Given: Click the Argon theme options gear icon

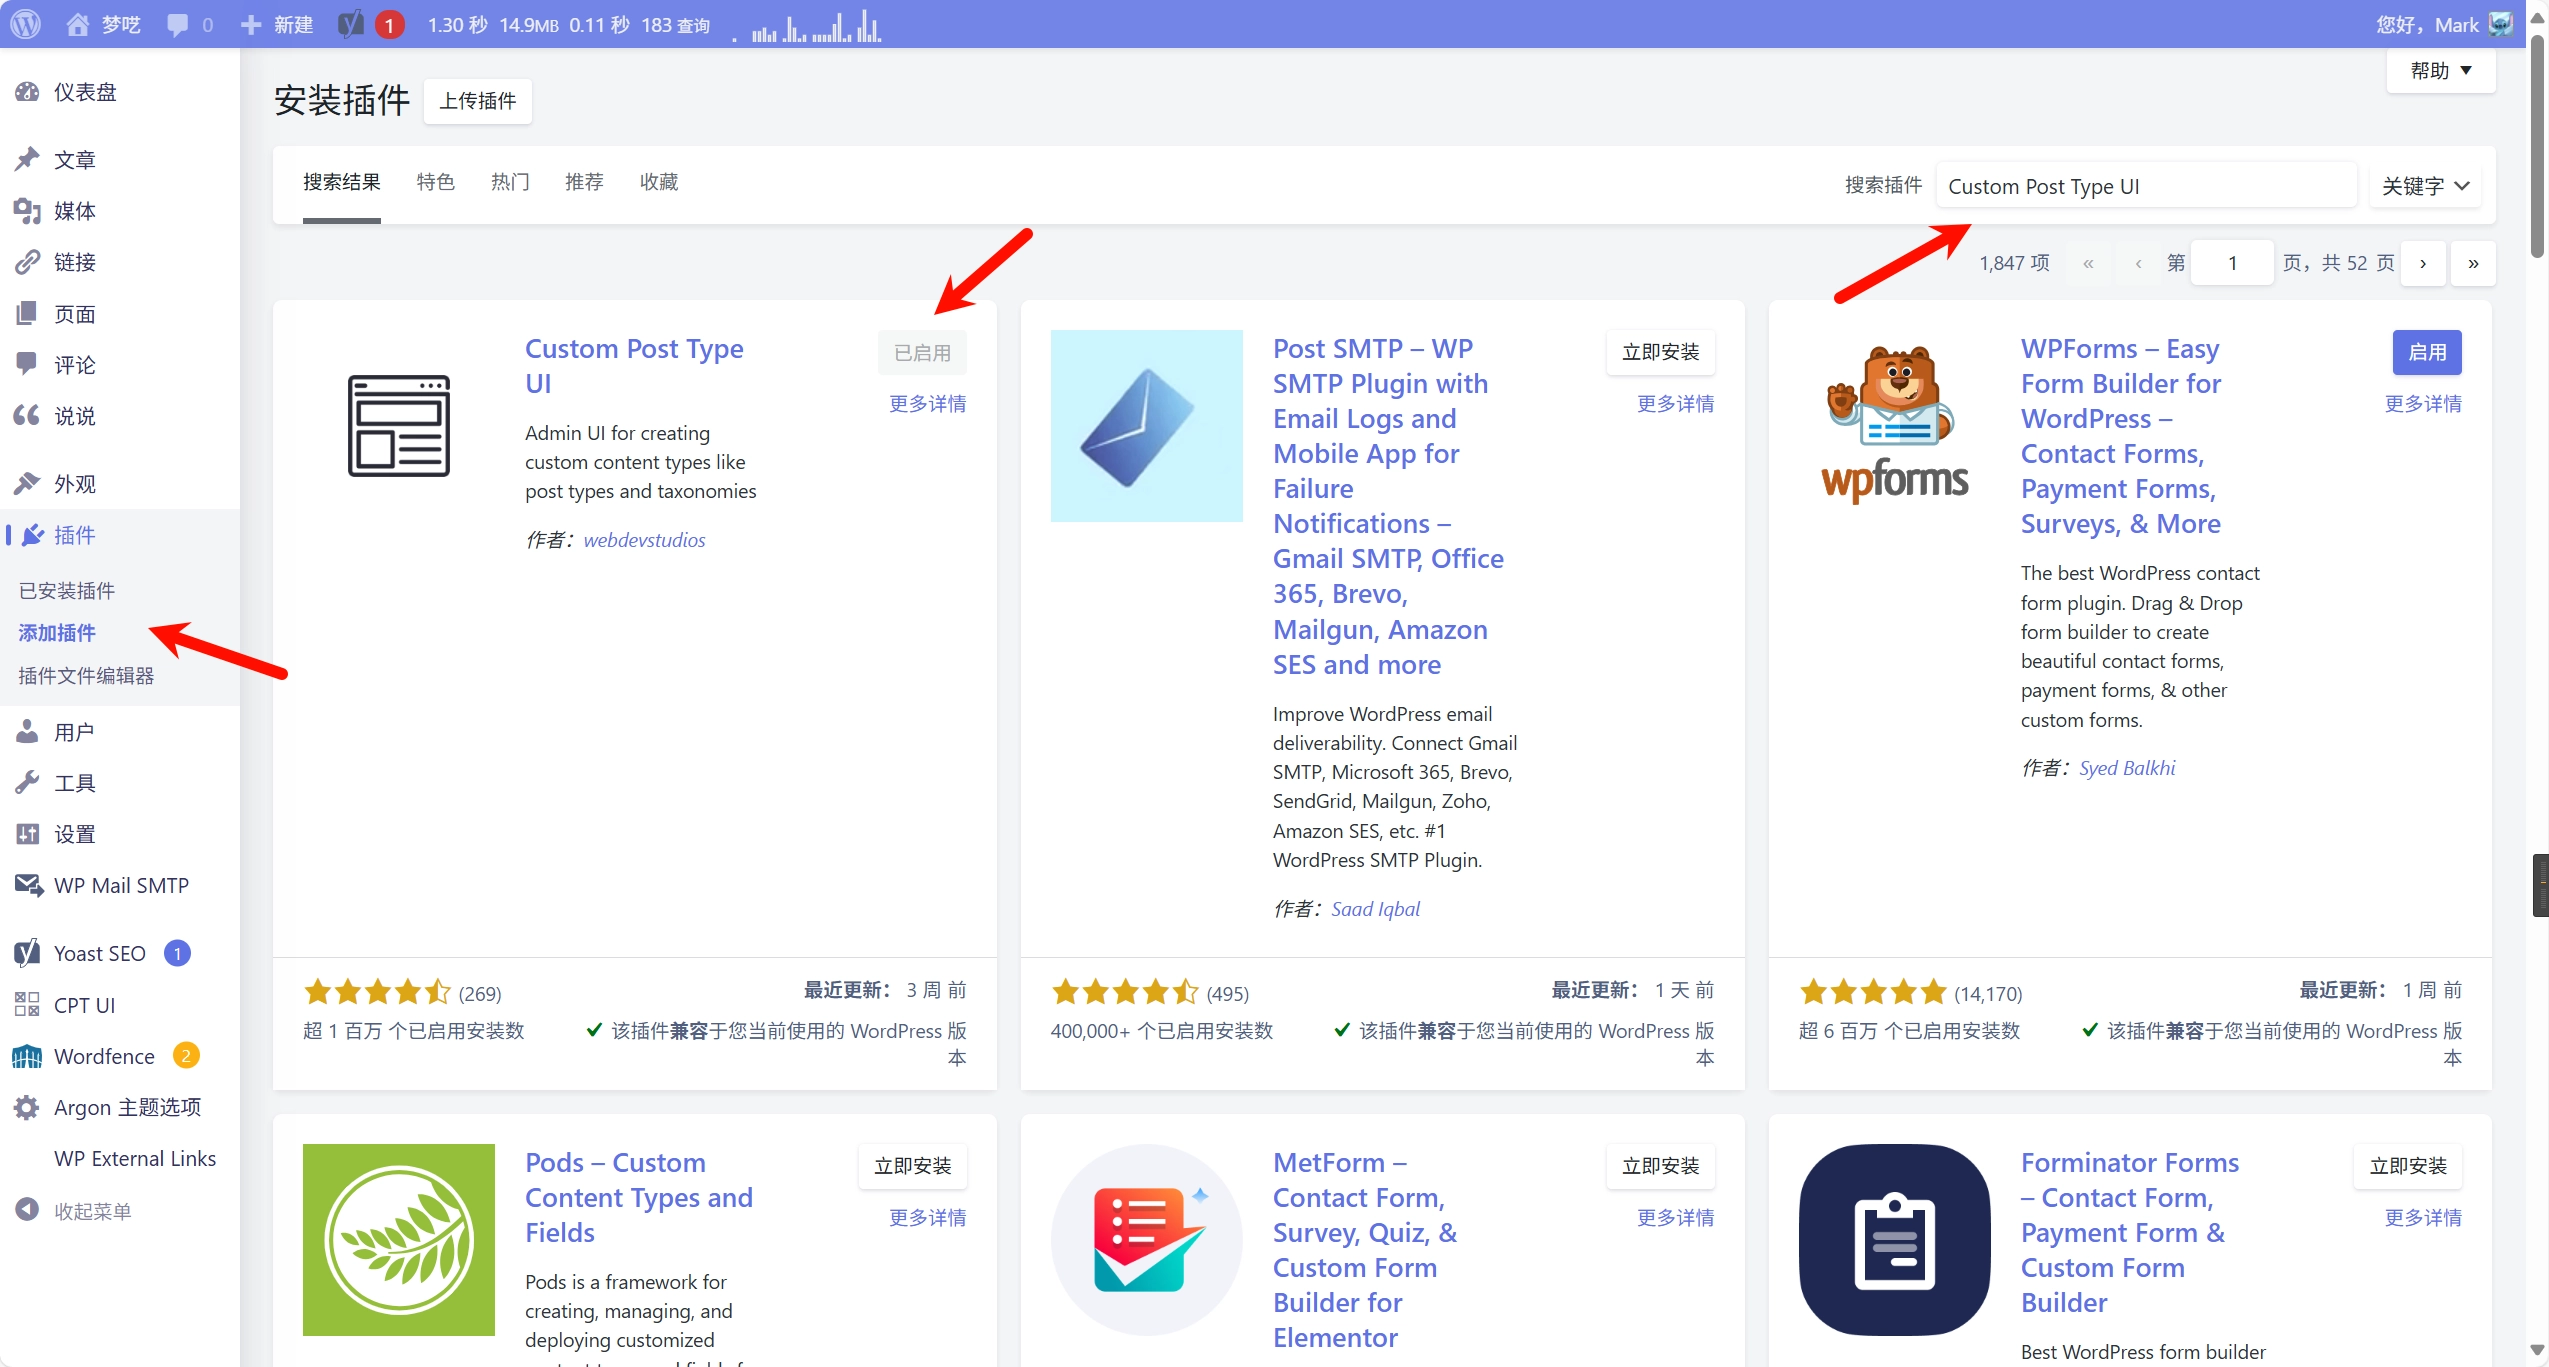Looking at the screenshot, I should [27, 1107].
